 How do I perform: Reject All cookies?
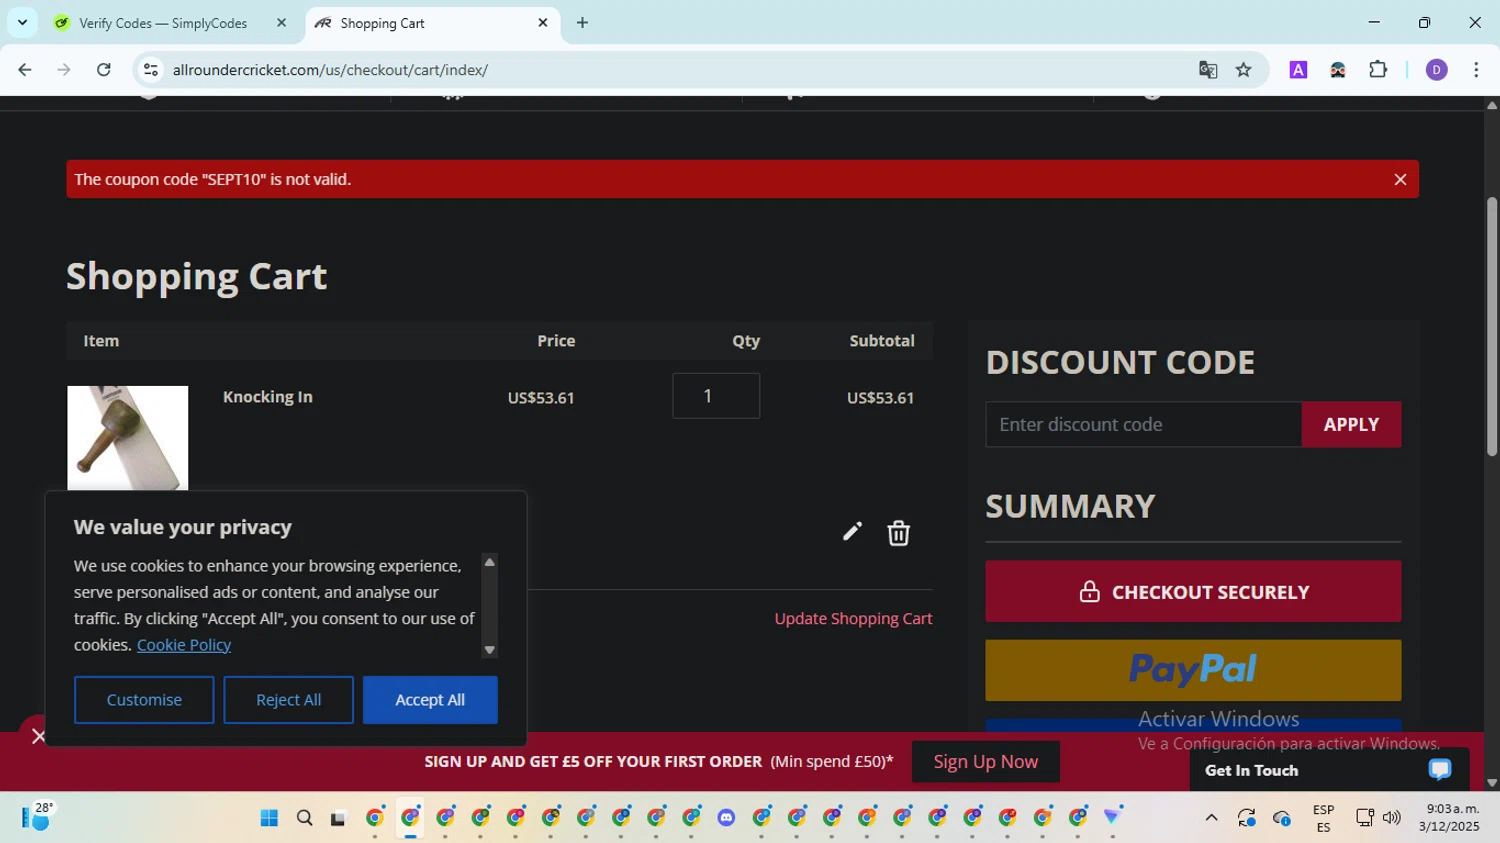tap(288, 700)
